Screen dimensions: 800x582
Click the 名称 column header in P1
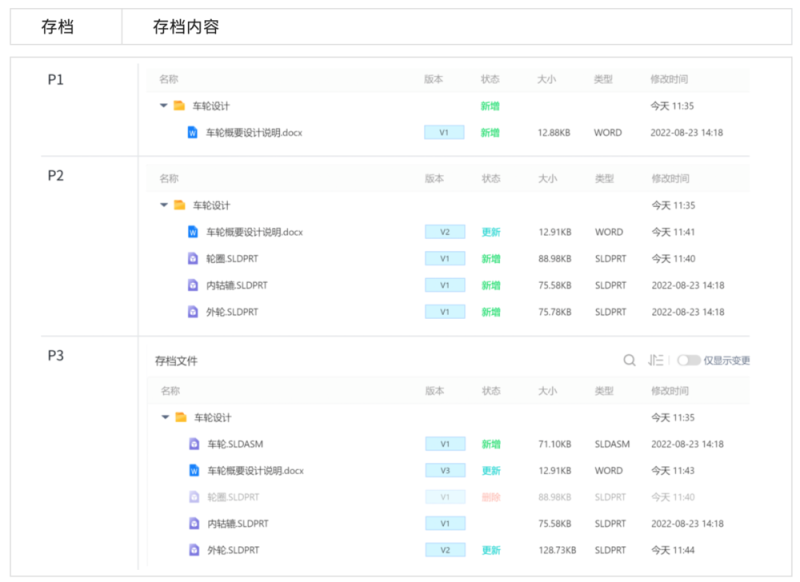169,79
